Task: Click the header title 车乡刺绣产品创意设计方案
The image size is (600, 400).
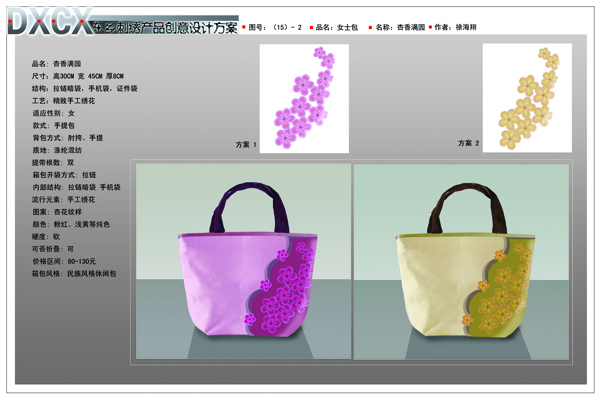Action: coord(164,27)
